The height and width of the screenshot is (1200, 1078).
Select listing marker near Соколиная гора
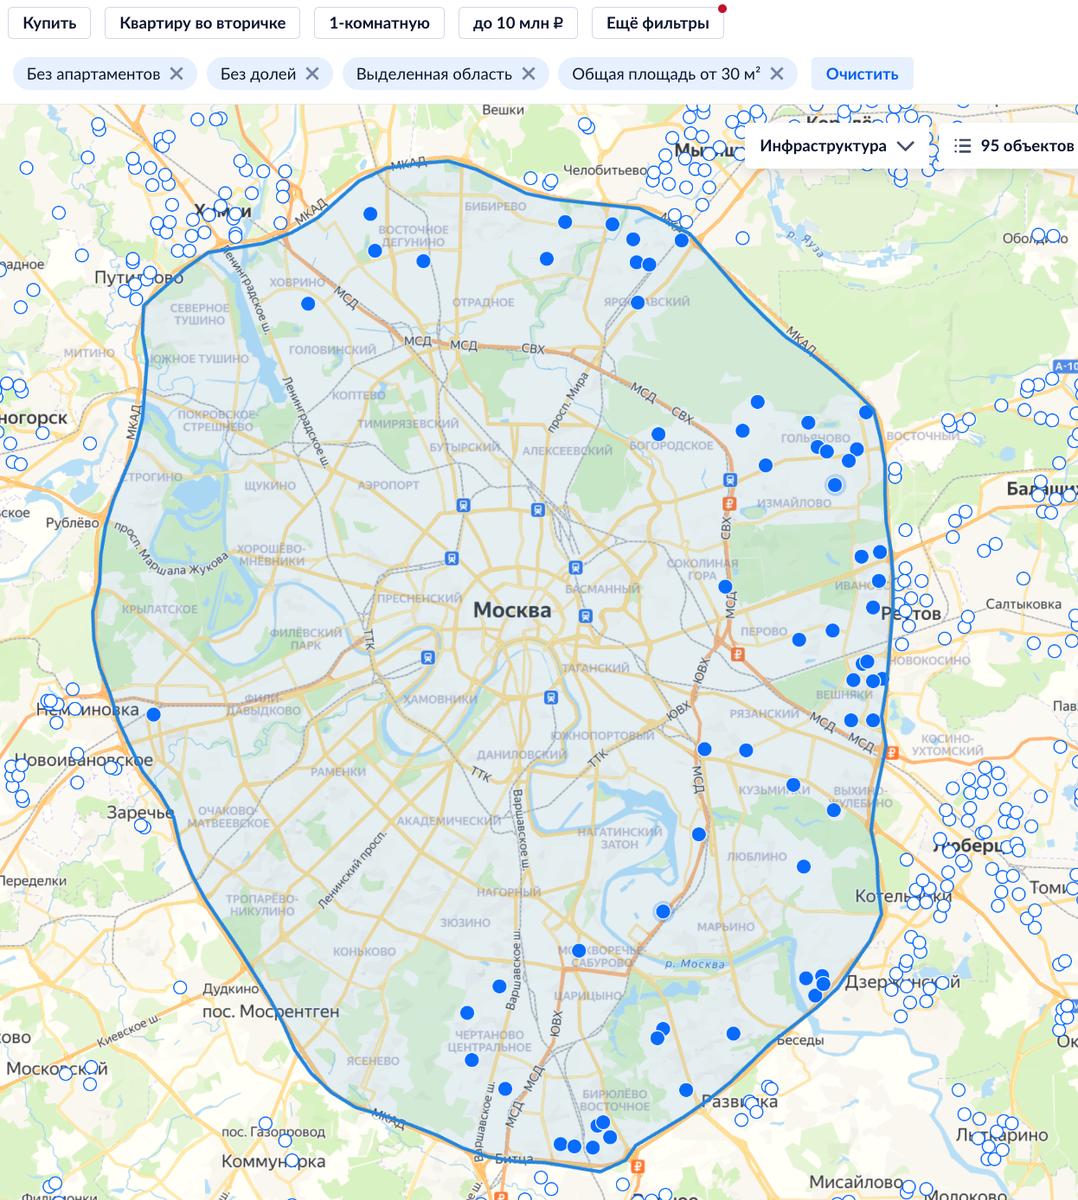click(725, 587)
